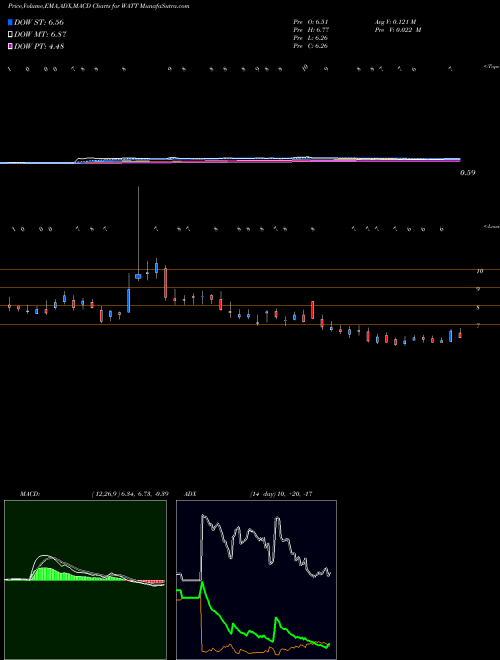500x660 pixels.
Task: Click the last red candlestick on the right
Action: (x=460, y=335)
